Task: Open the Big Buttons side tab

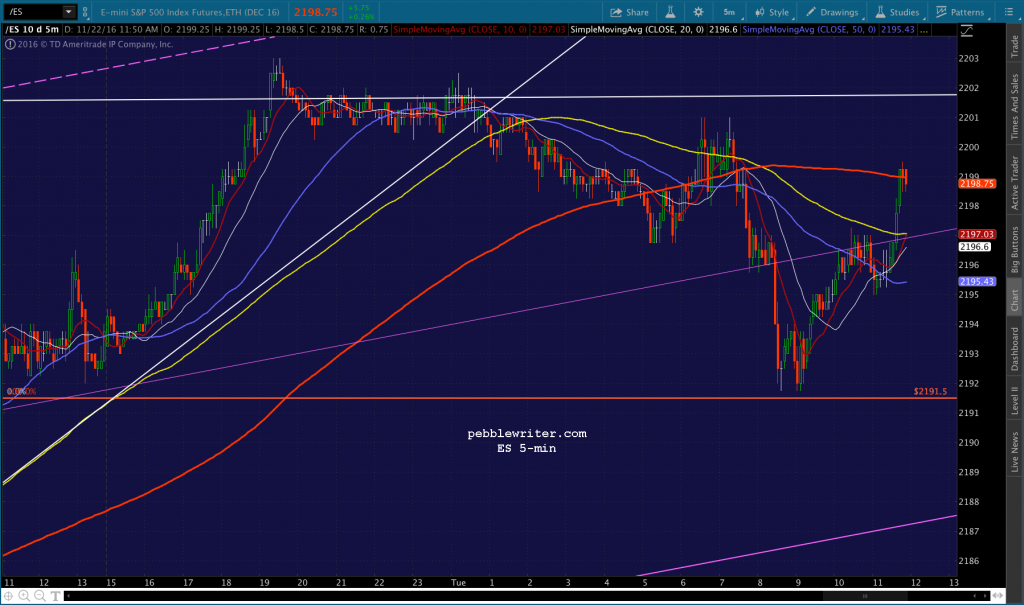Action: pos(1014,249)
